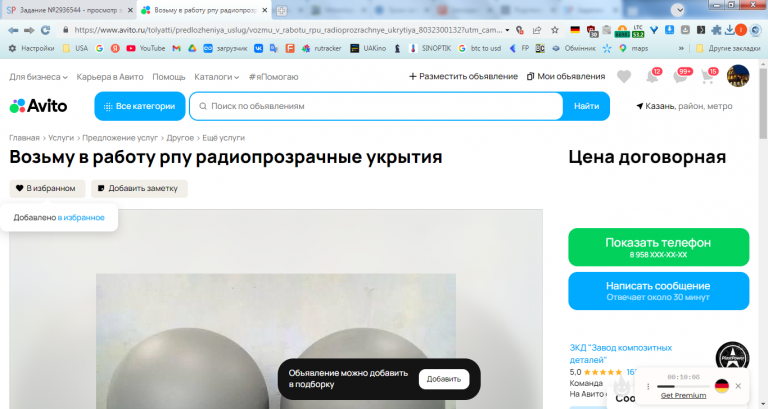Open the #яПомогаю link

click(x=273, y=77)
